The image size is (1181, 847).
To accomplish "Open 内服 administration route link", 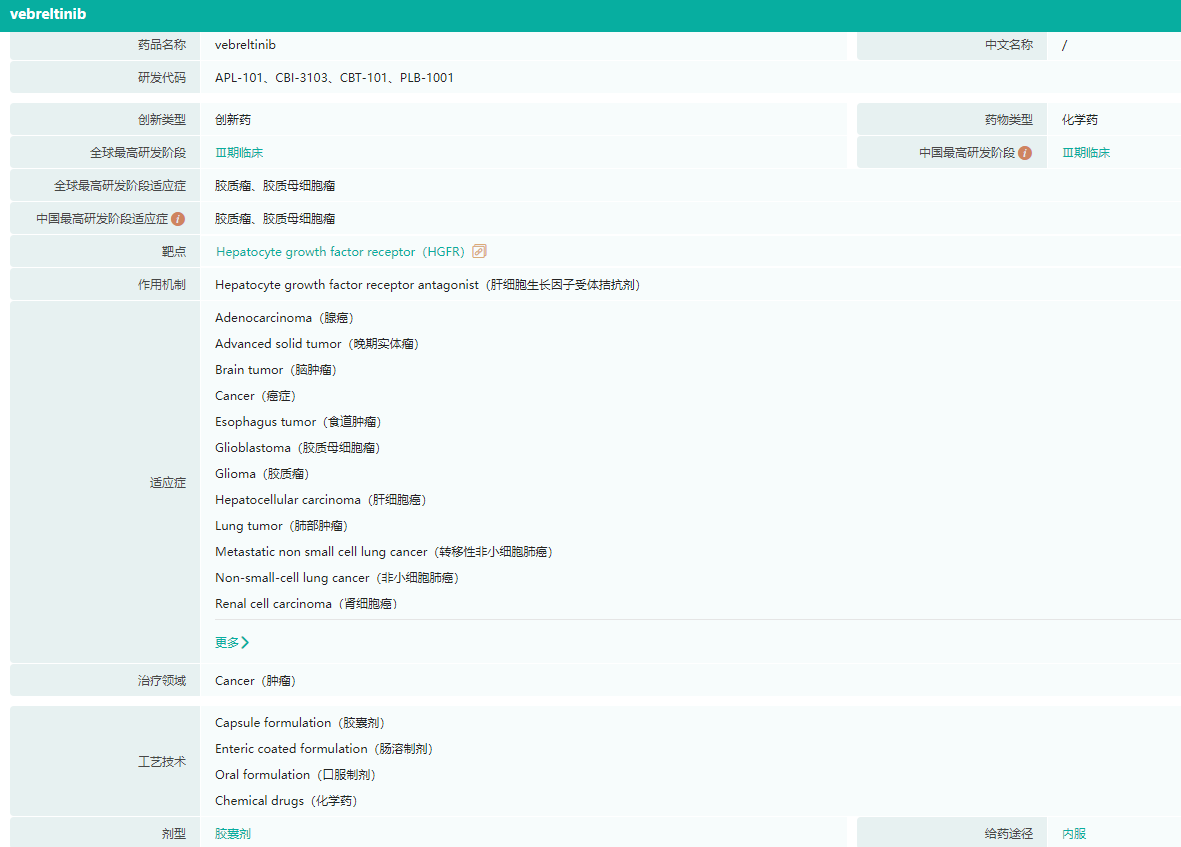I will point(1074,833).
